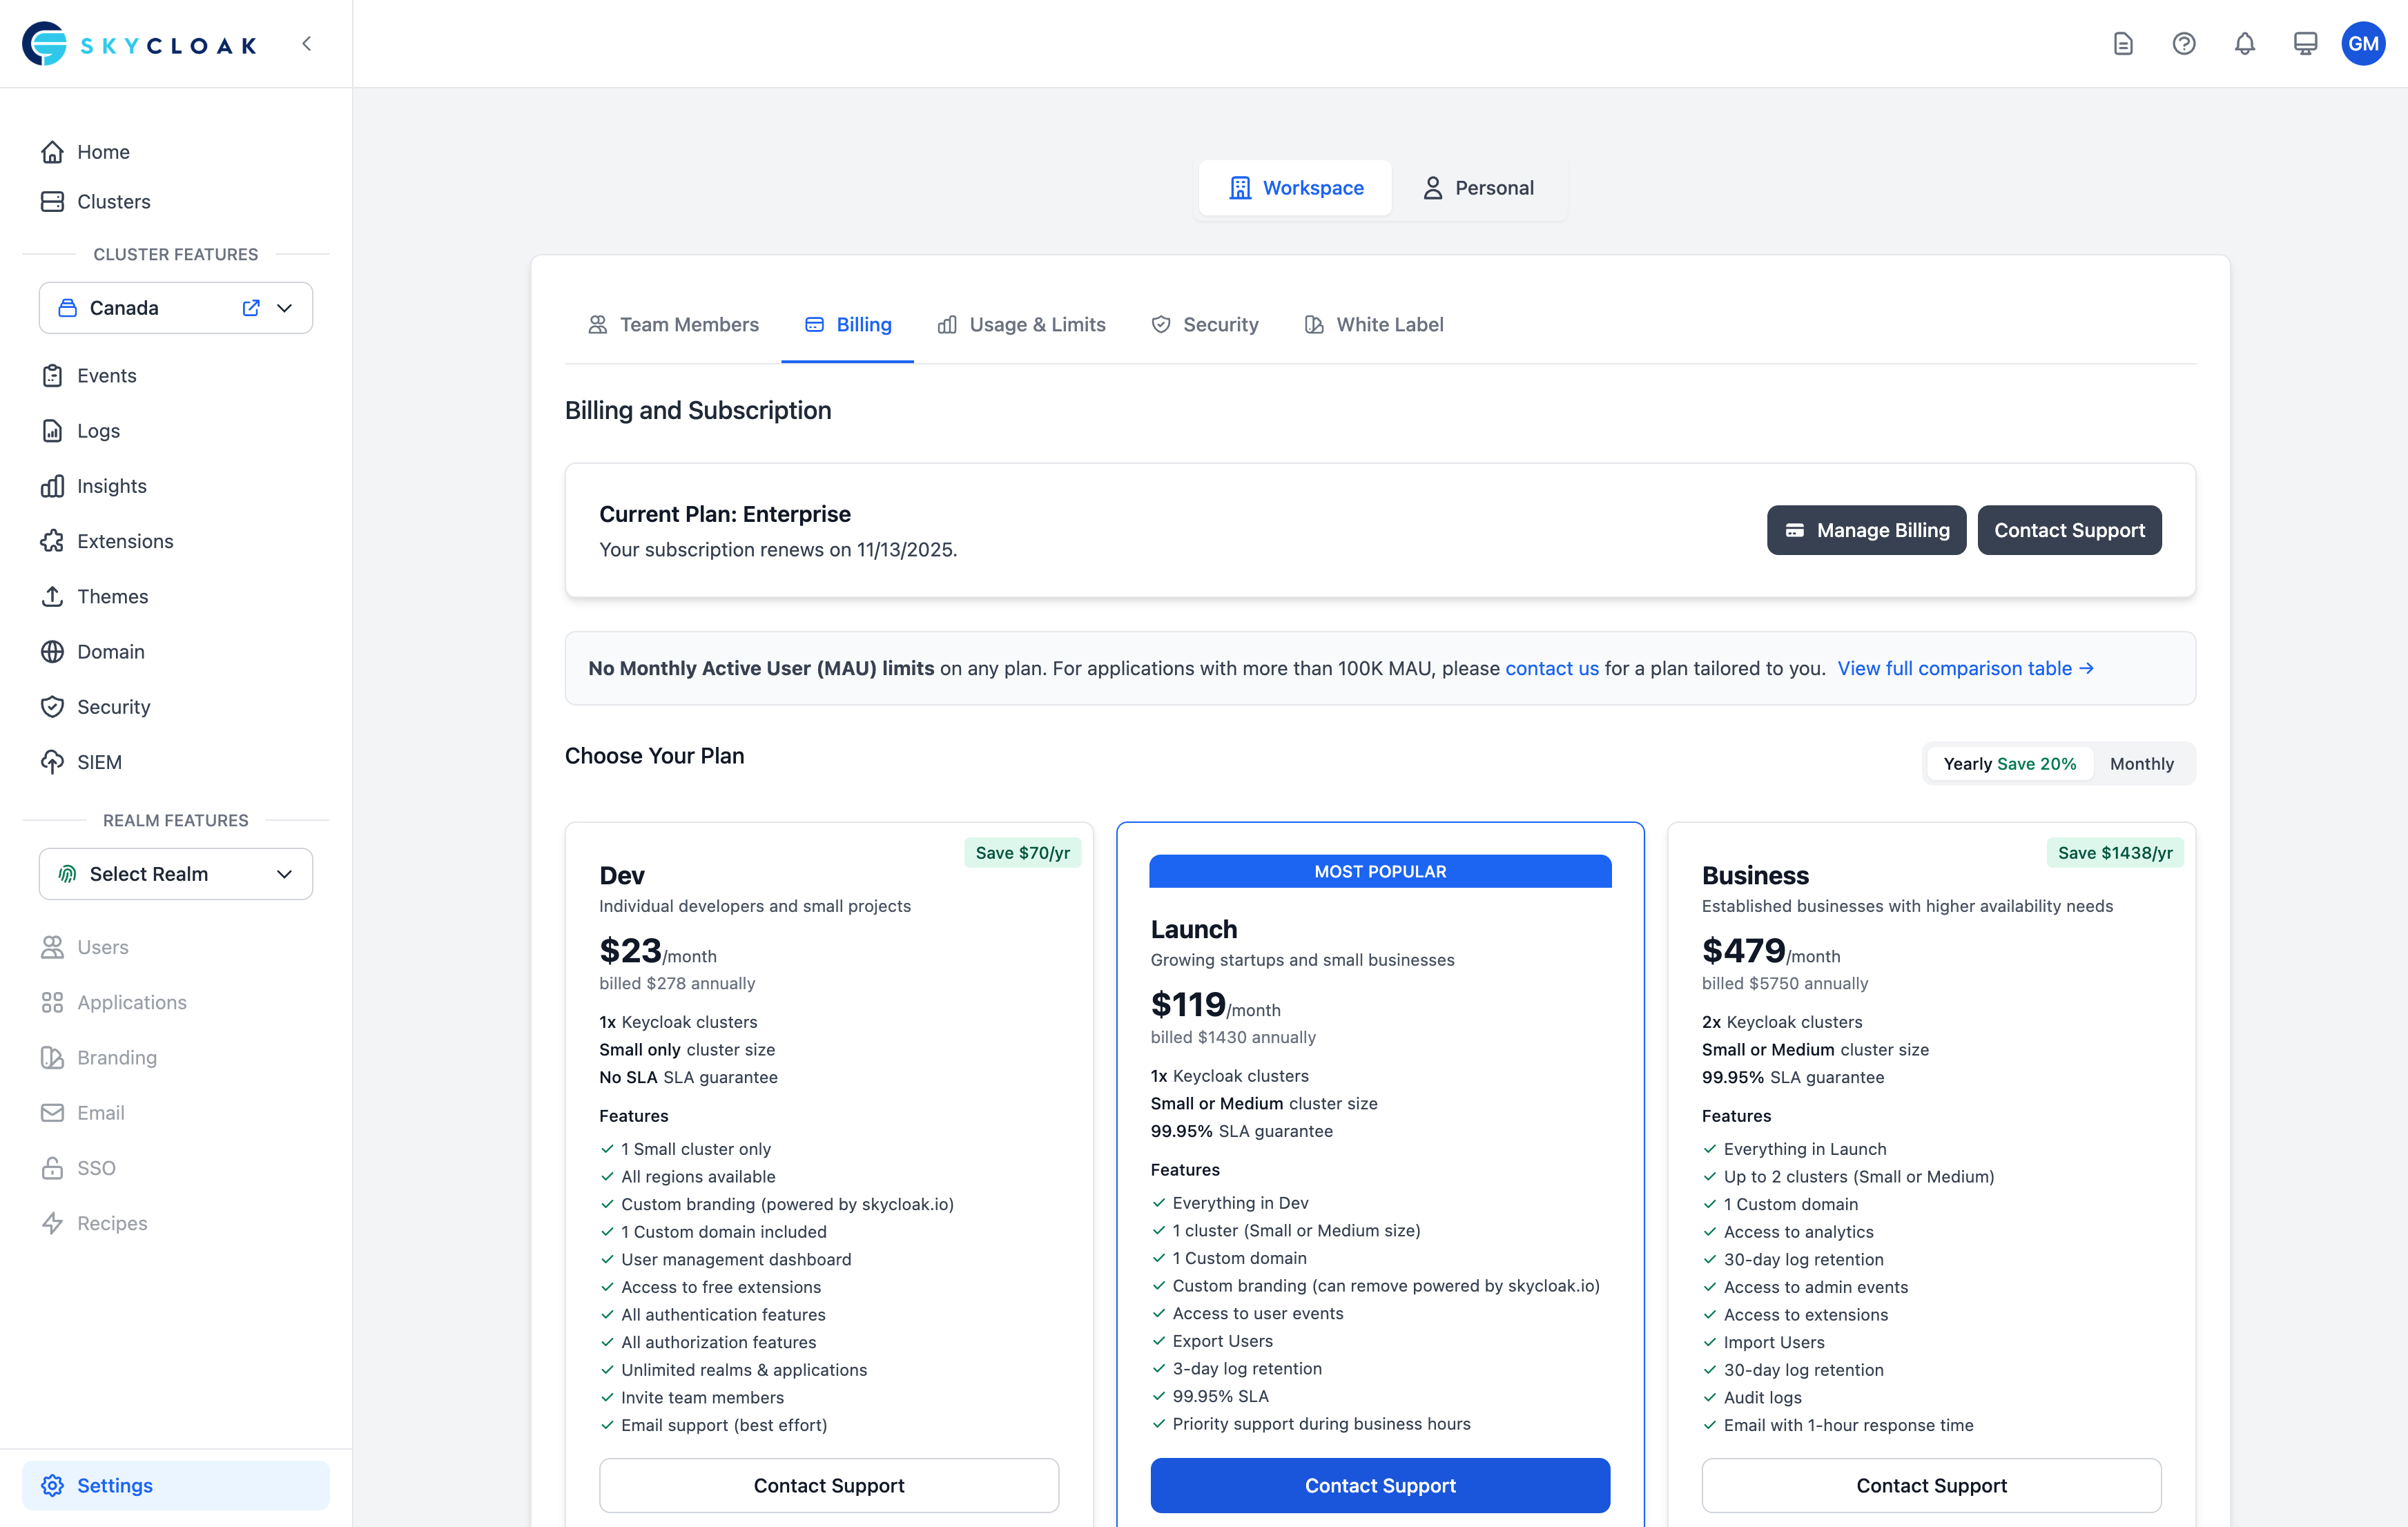This screenshot has height=1527, width=2408.
Task: Open the Insights panel from sidebar
Action: coord(110,486)
